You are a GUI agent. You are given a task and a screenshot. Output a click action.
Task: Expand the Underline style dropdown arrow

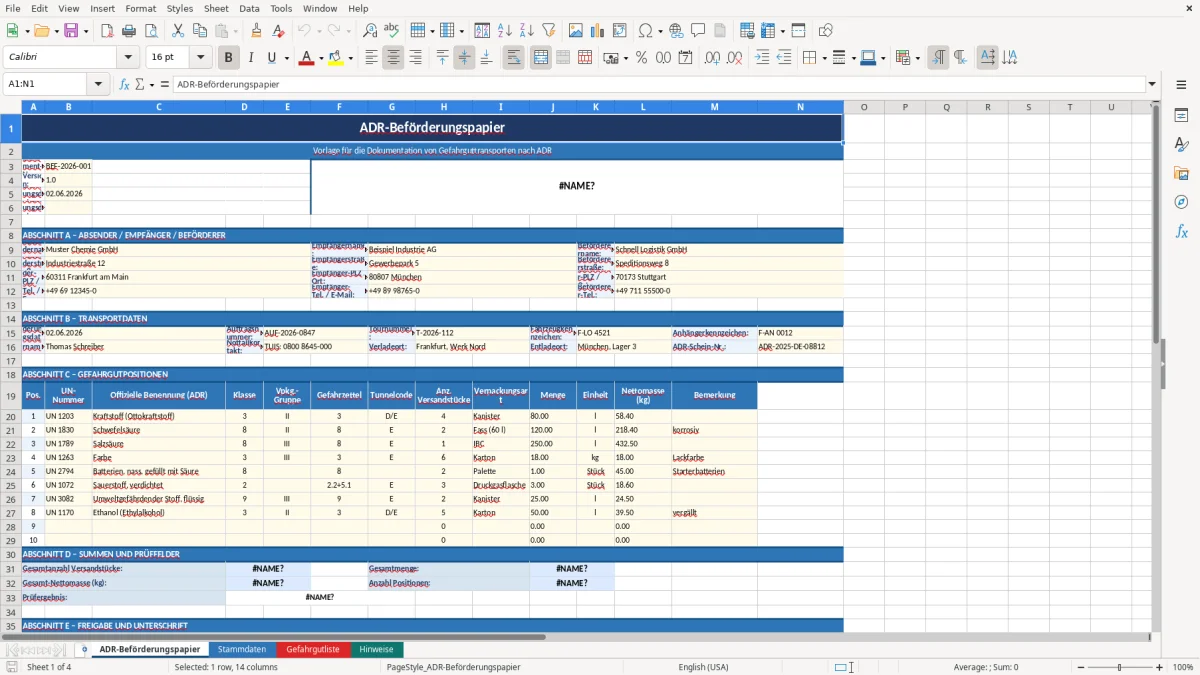coord(286,58)
